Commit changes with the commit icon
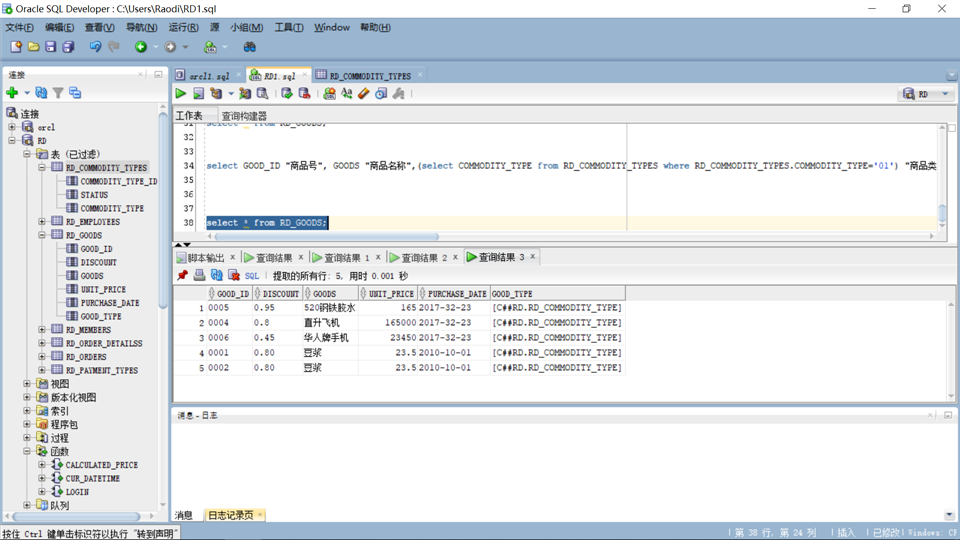This screenshot has width=960, height=540. click(287, 93)
